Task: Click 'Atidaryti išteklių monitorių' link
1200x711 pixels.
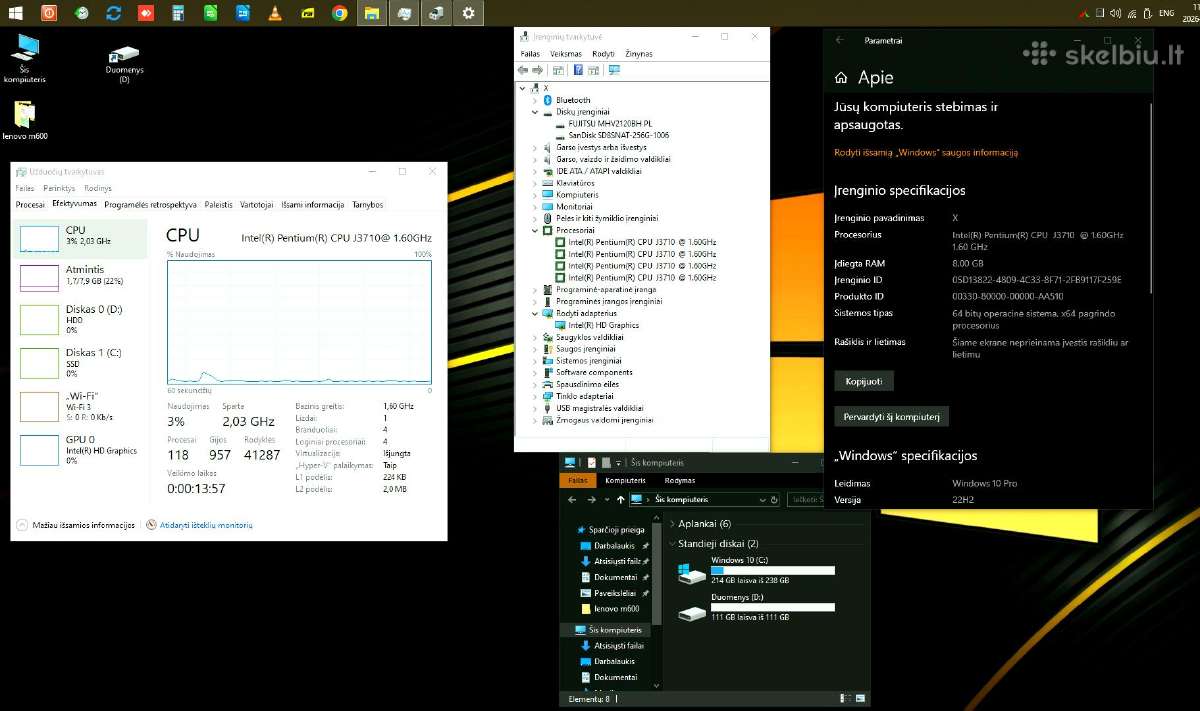Action: (x=199, y=524)
